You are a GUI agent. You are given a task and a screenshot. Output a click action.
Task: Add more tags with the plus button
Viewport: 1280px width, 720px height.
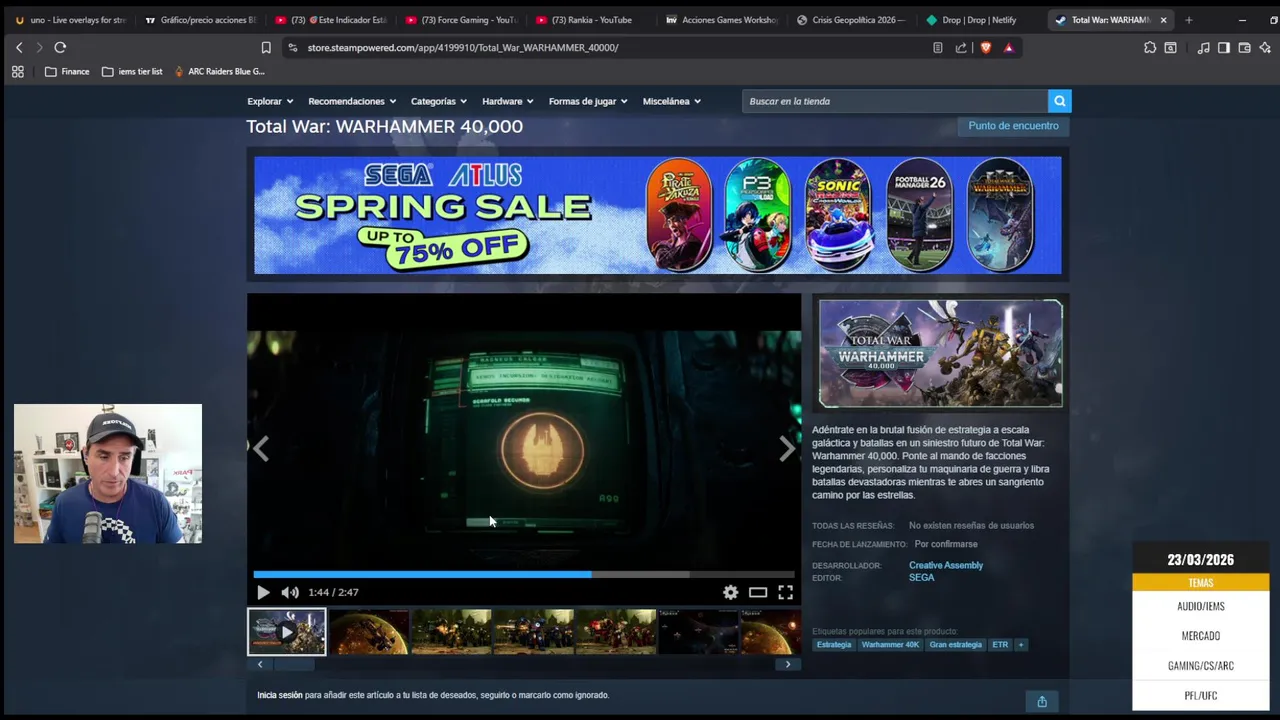coord(1021,645)
